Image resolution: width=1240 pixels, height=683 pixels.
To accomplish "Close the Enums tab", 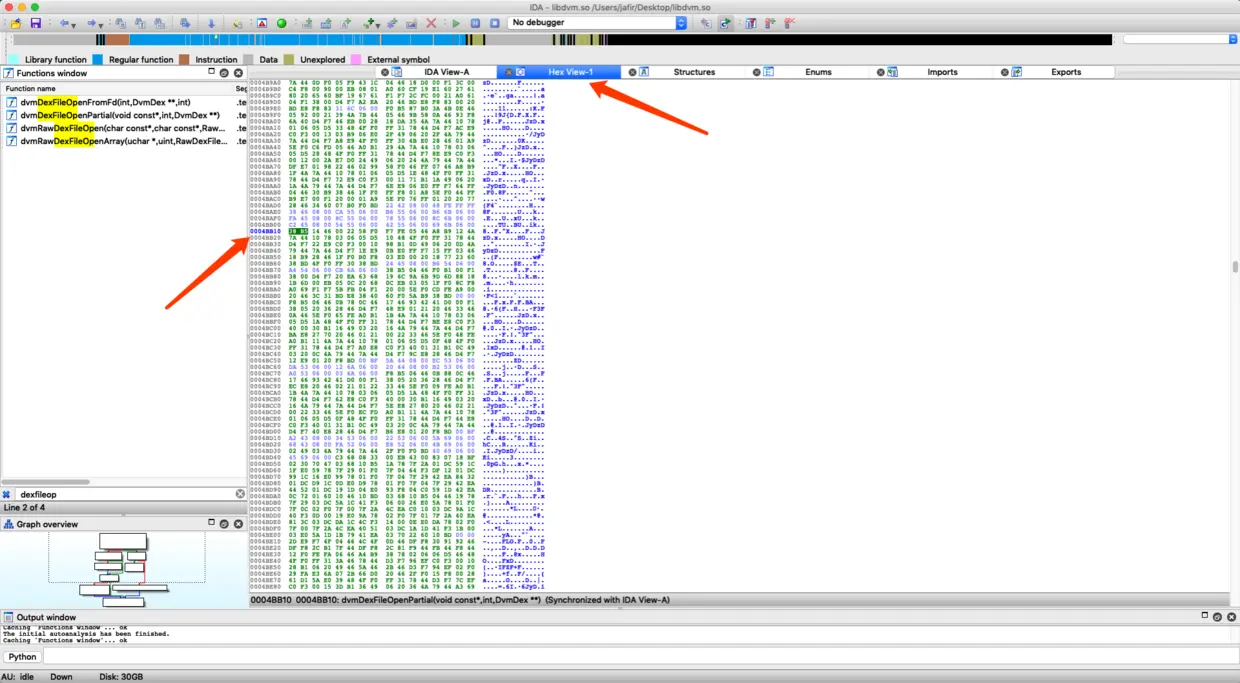I will [x=756, y=72].
